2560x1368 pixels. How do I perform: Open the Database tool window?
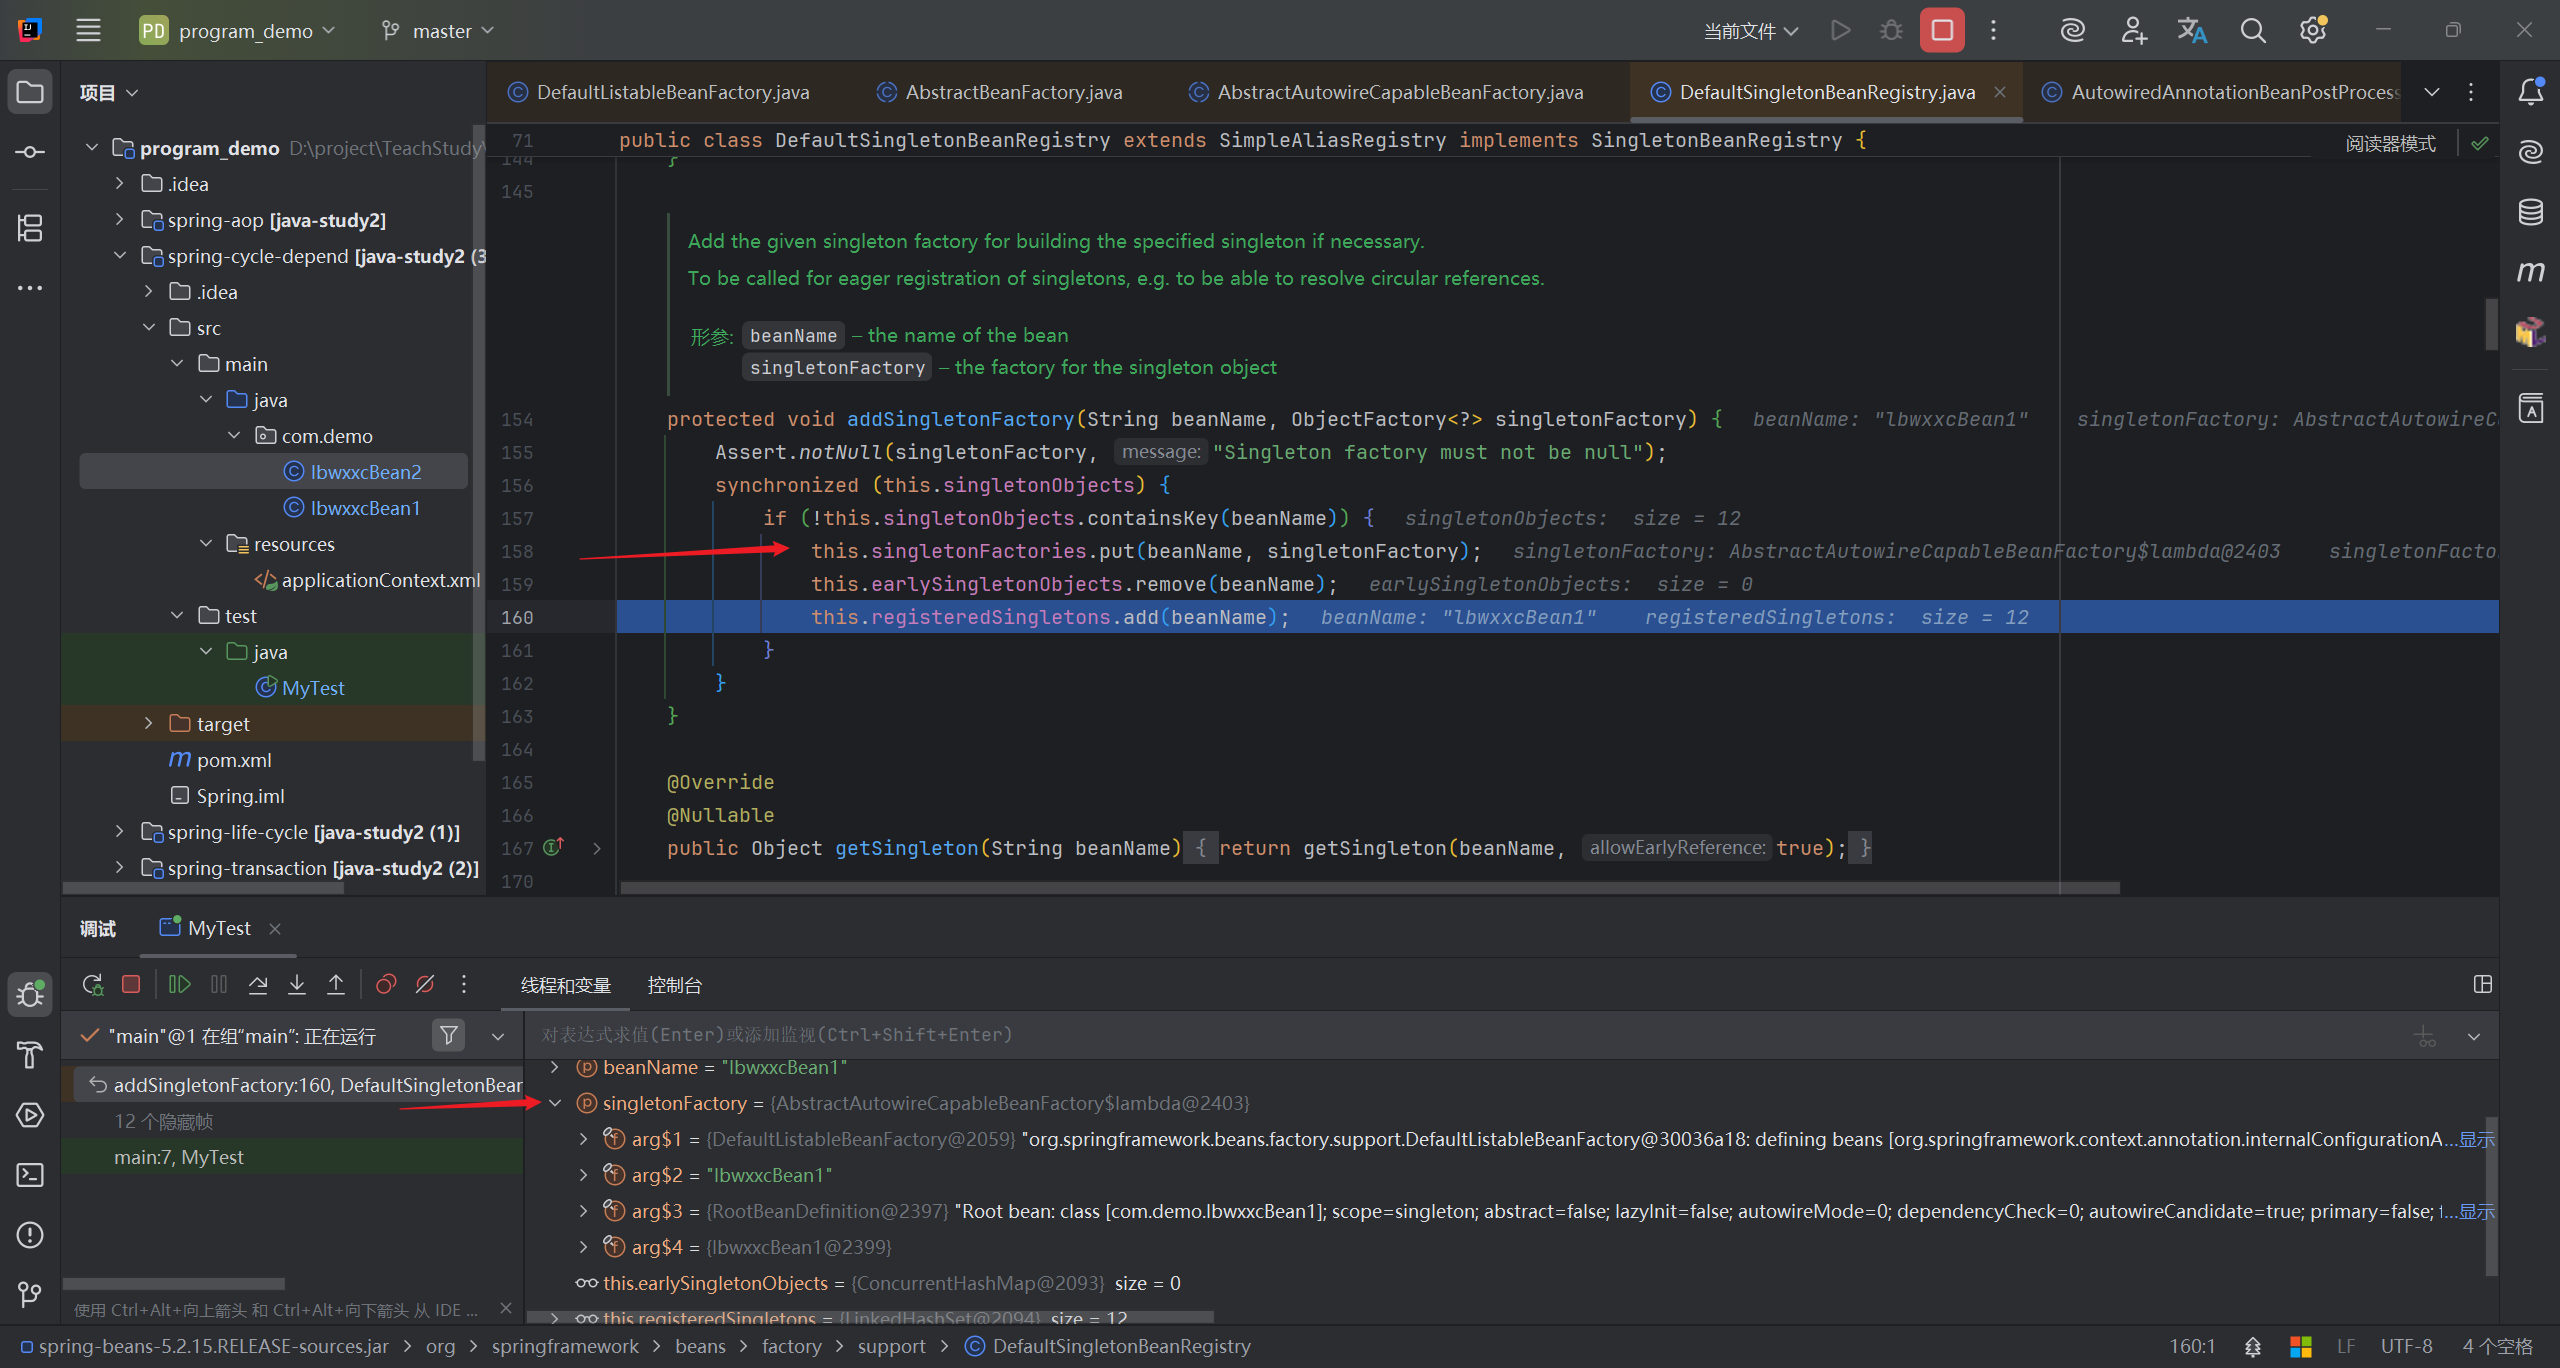tap(2530, 212)
